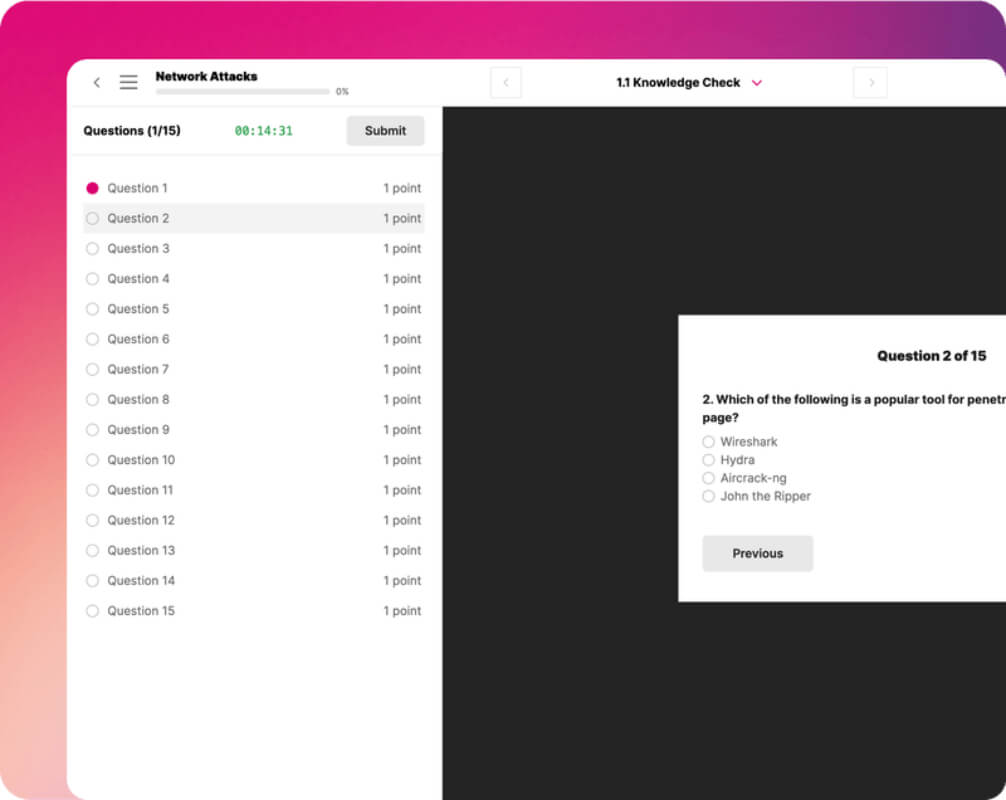
Task: Click the 0% progress label
Action: tap(343, 92)
